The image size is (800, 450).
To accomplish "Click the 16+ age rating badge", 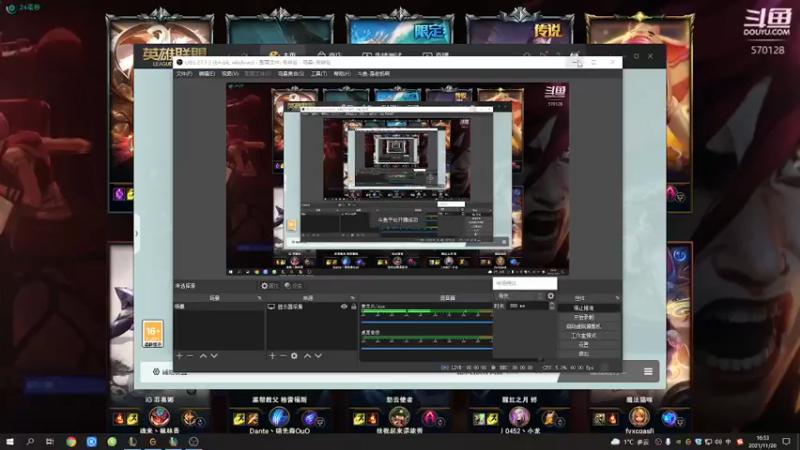I will pos(153,334).
